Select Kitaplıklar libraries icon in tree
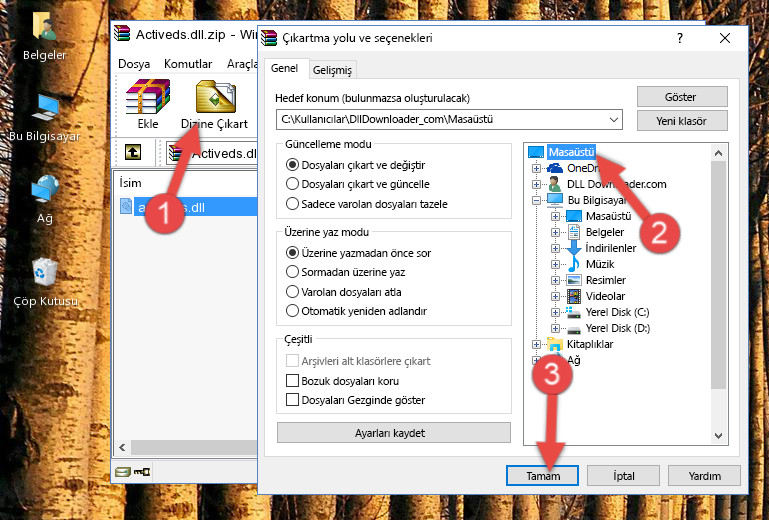This screenshot has height=520, width=769. tap(555, 344)
